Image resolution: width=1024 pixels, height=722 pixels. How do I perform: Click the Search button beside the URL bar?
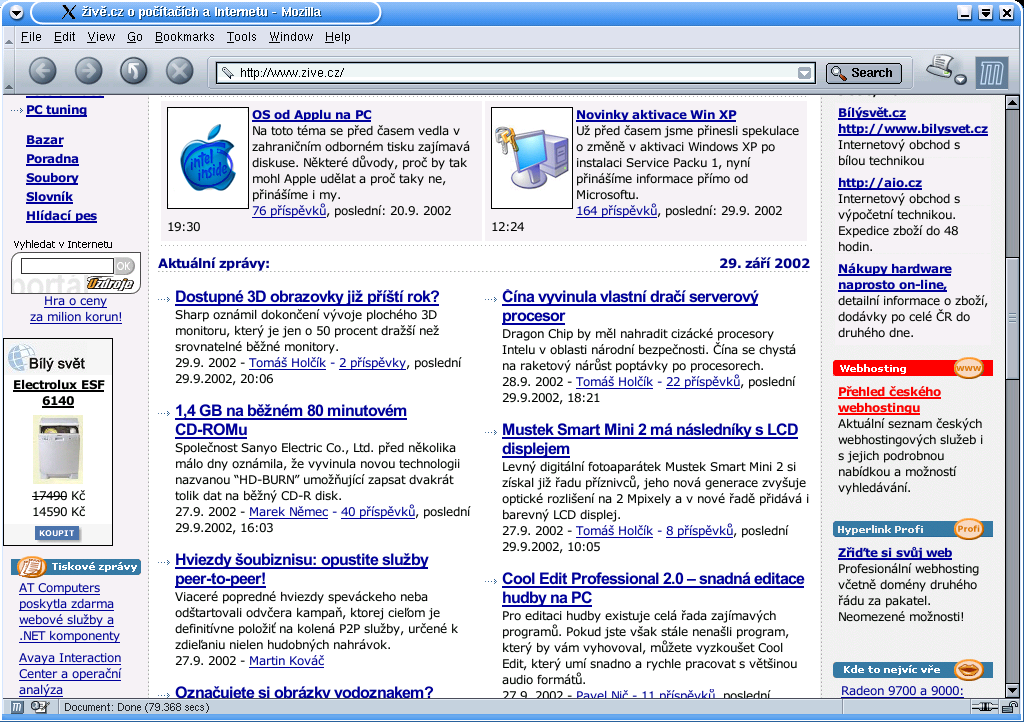(863, 73)
